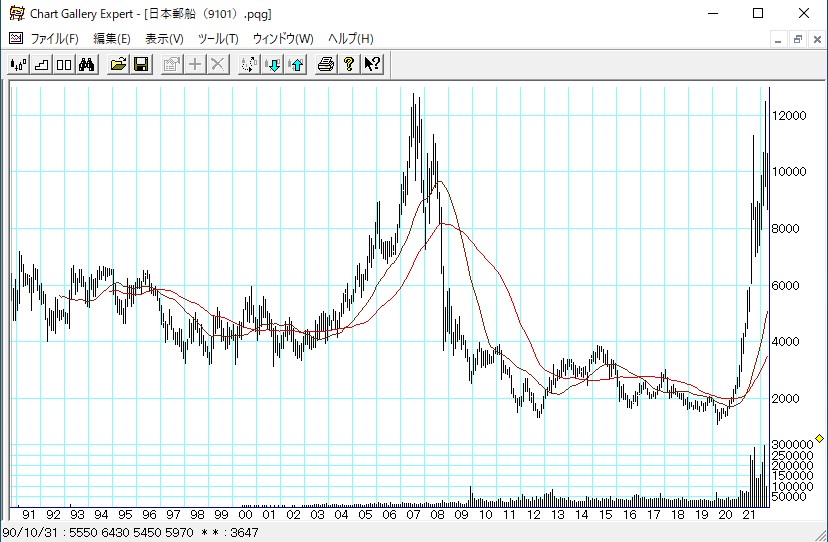Screen dimensions: 828x542
Task: Open the 編集(E) menu
Action: click(111, 39)
